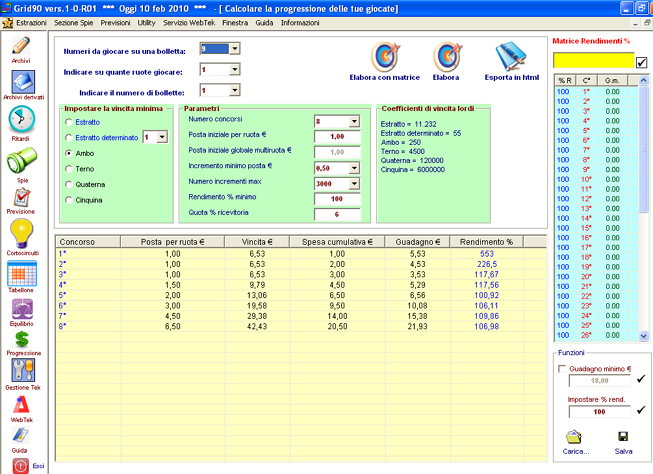653x474 pixels.
Task: Click the matrix list scroll down arrow
Action: tap(643, 336)
